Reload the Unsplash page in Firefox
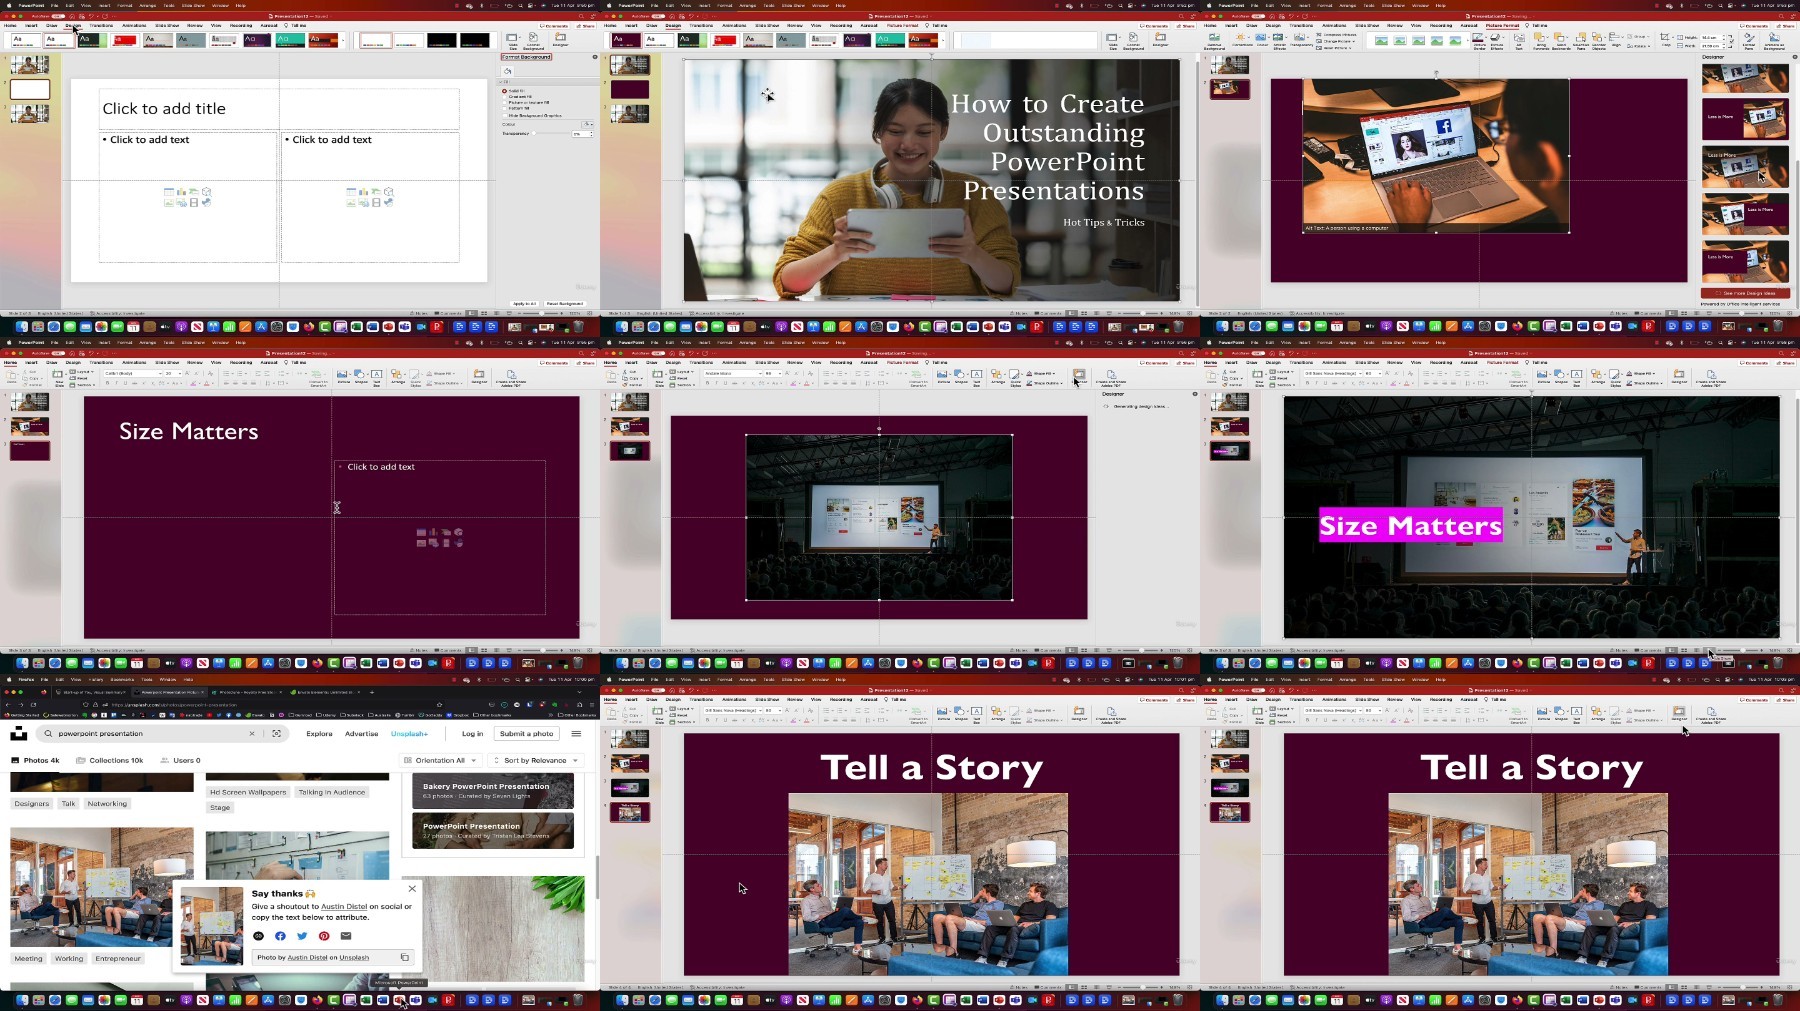The width and height of the screenshot is (1800, 1011). click(x=33, y=705)
